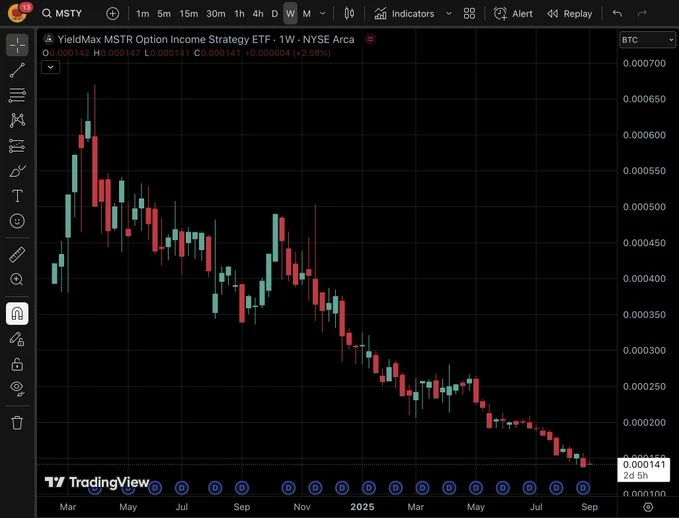Click the 2025 label on time axis

362,507
